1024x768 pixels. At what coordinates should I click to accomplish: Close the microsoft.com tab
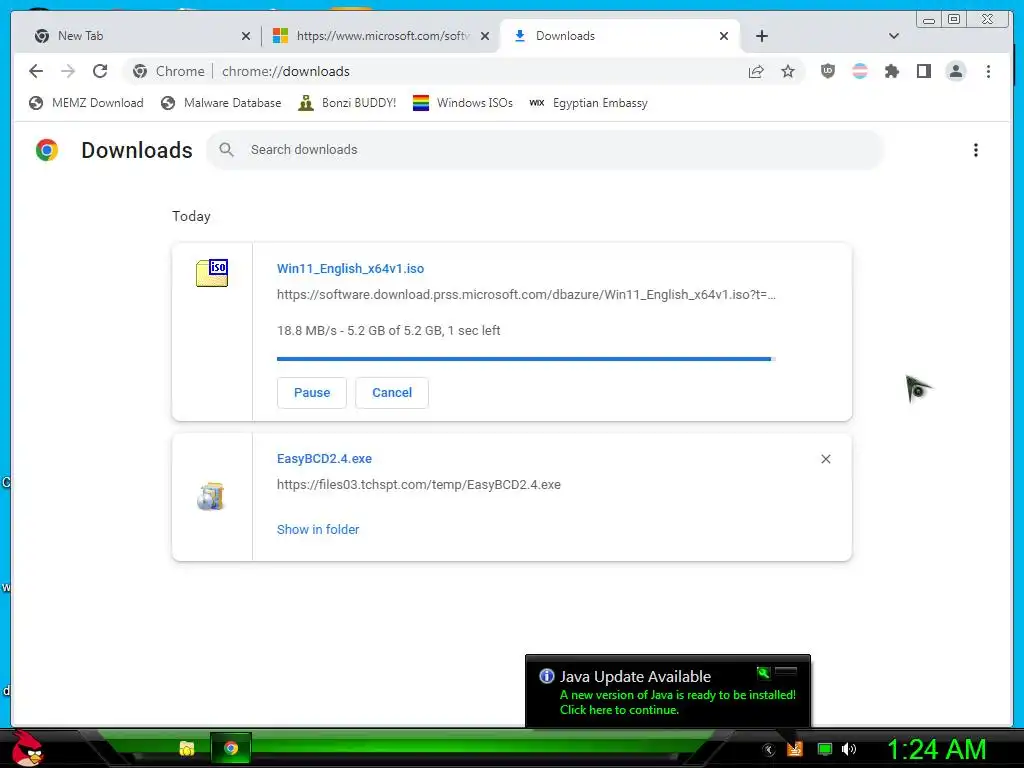point(485,36)
